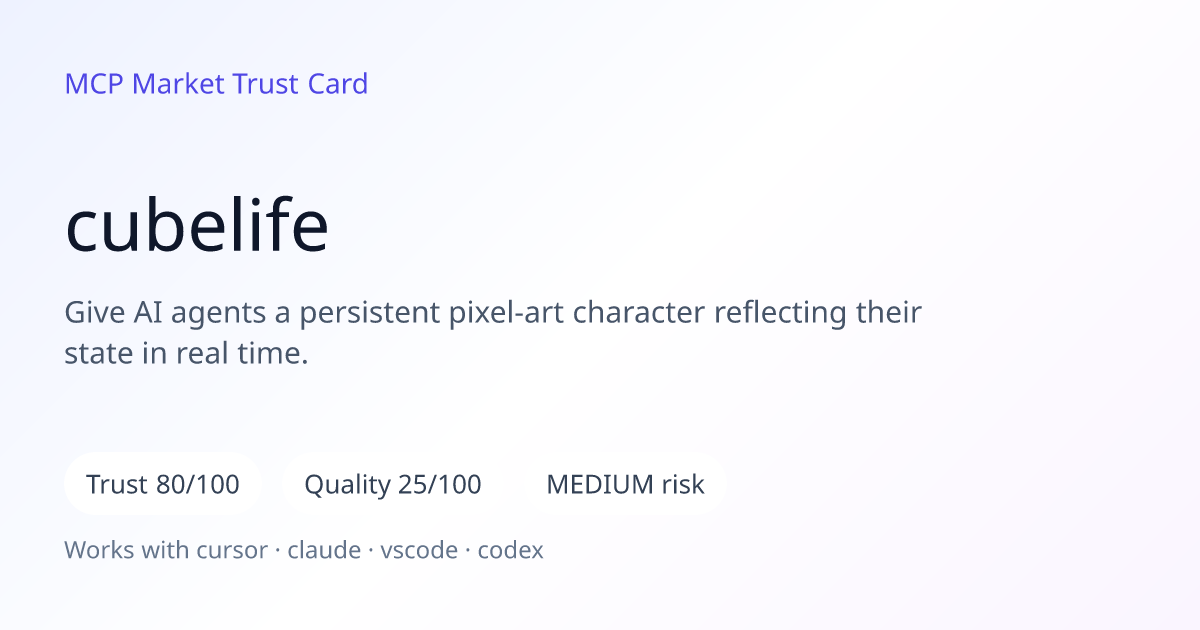This screenshot has width=1200, height=630.
Task: Click the 'state in real time.' text line
Action: 186,353
